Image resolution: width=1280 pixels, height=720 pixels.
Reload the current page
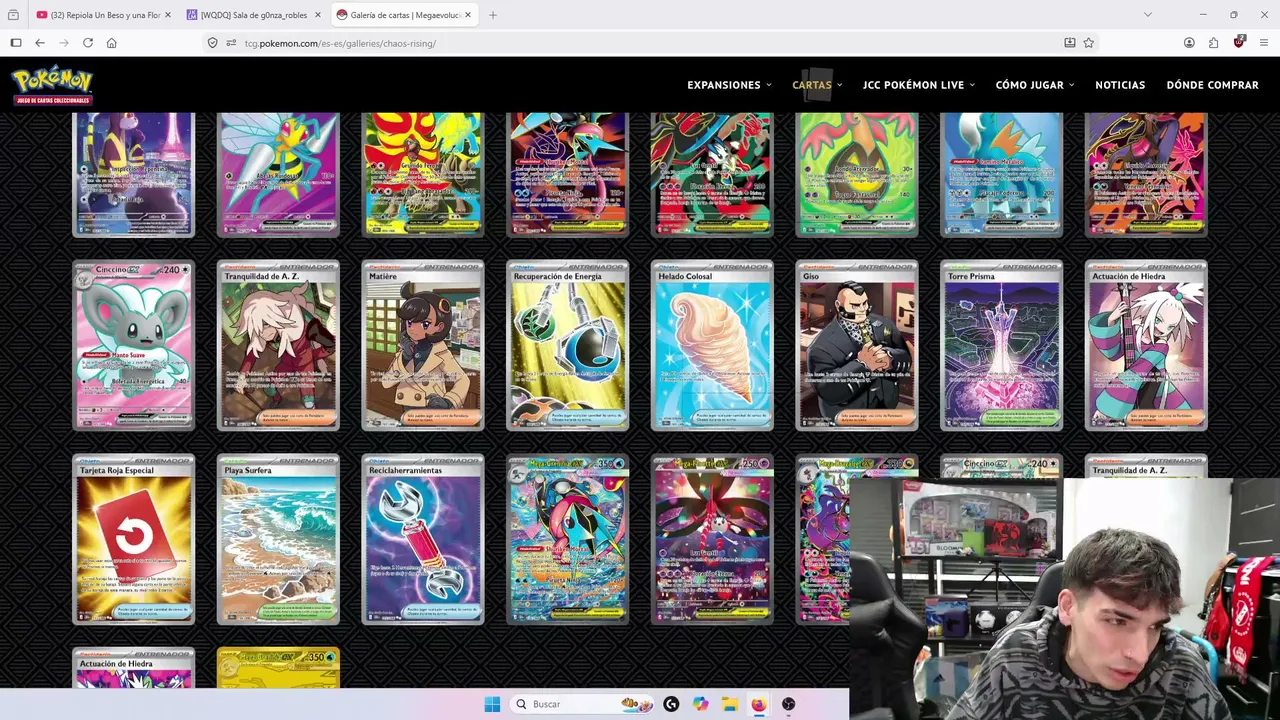tap(88, 43)
